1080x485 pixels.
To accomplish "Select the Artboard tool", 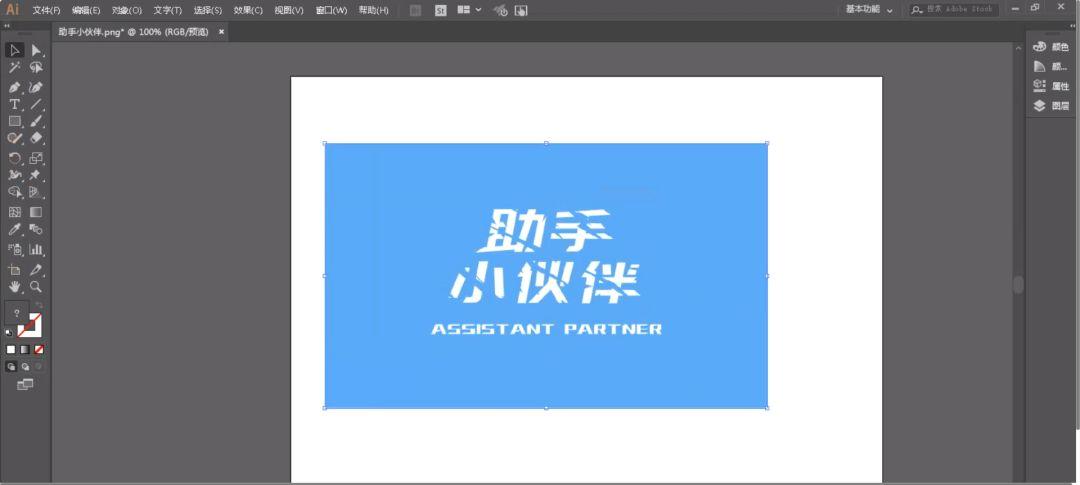I will pyautogui.click(x=14, y=270).
